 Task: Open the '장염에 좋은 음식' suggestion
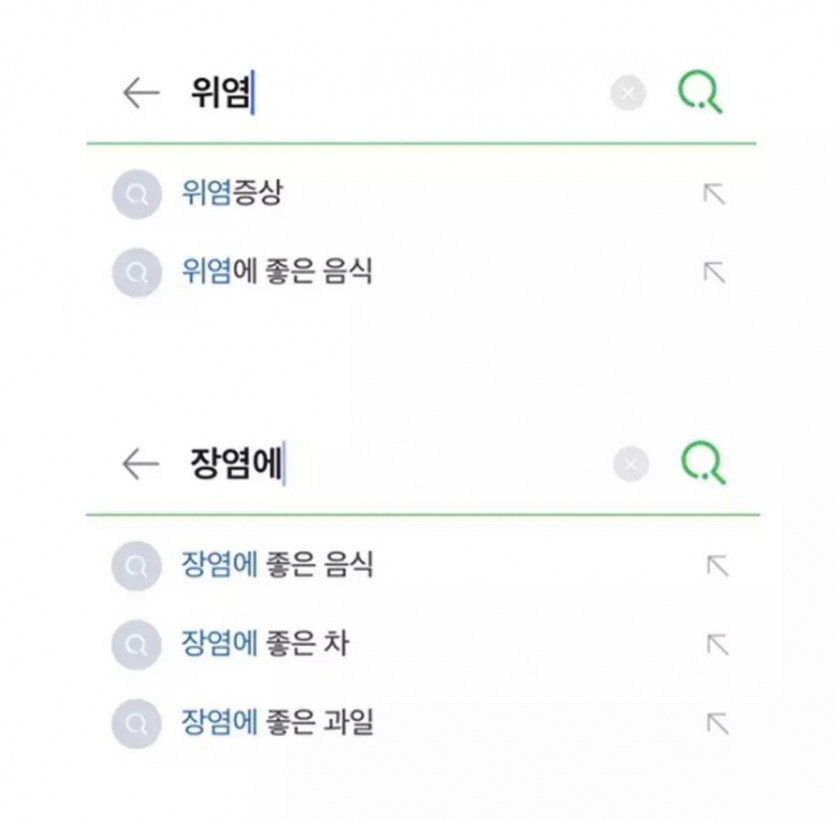277,565
